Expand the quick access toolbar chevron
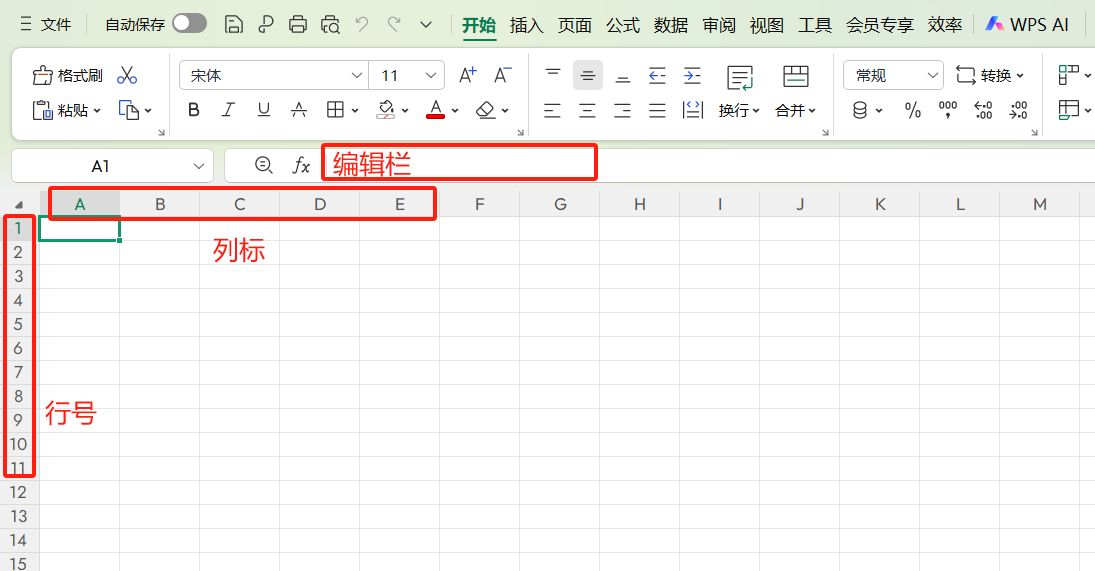Image resolution: width=1095 pixels, height=571 pixels. 426,25
